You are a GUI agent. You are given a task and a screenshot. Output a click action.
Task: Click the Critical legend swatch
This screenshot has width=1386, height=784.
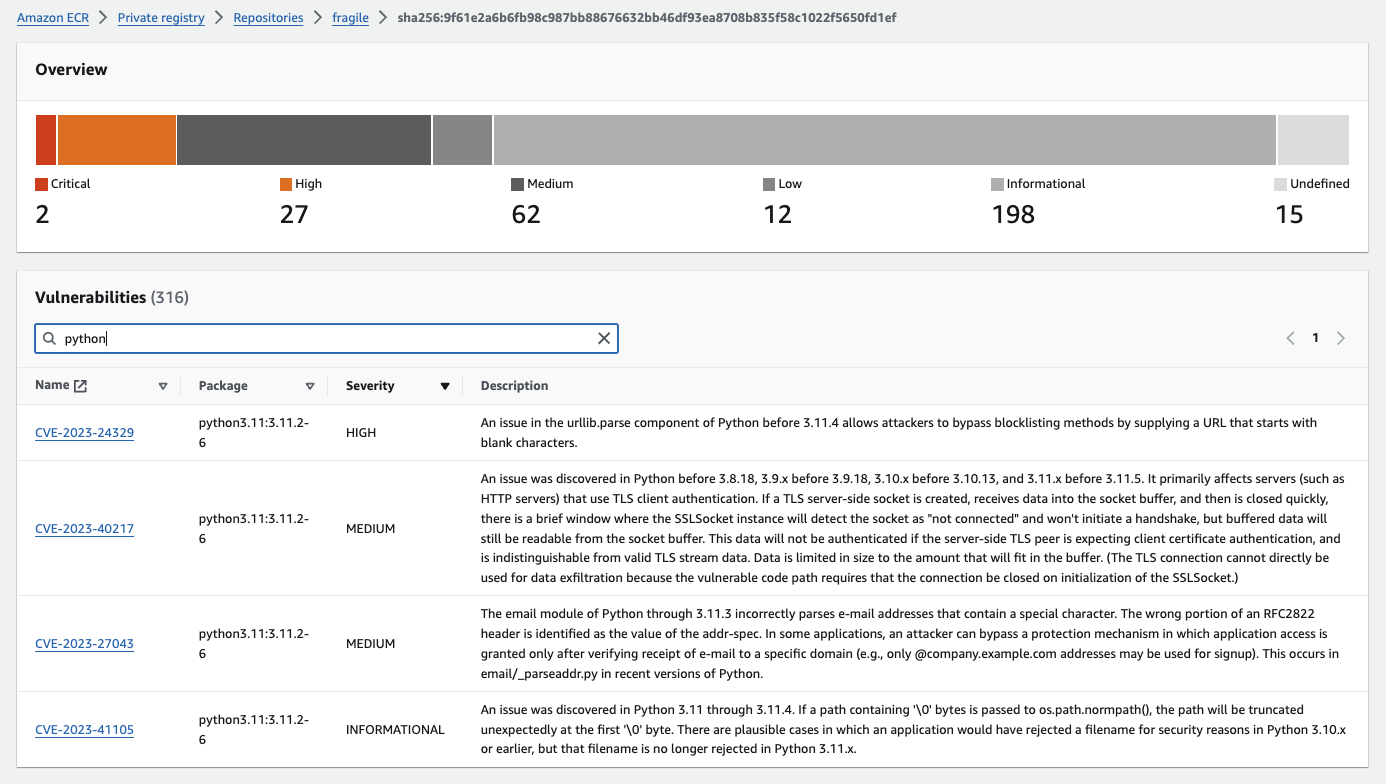point(41,184)
